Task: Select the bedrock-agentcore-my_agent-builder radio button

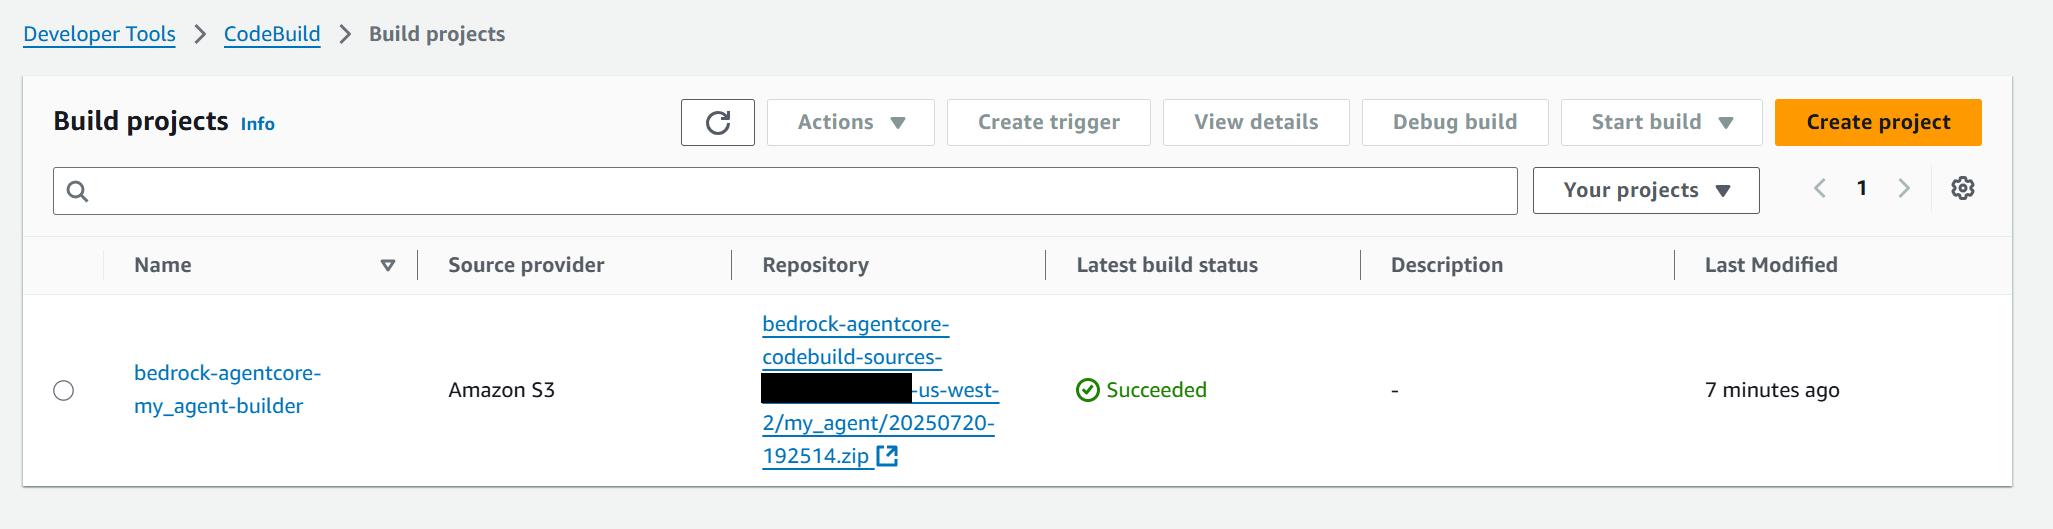Action: pyautogui.click(x=64, y=390)
